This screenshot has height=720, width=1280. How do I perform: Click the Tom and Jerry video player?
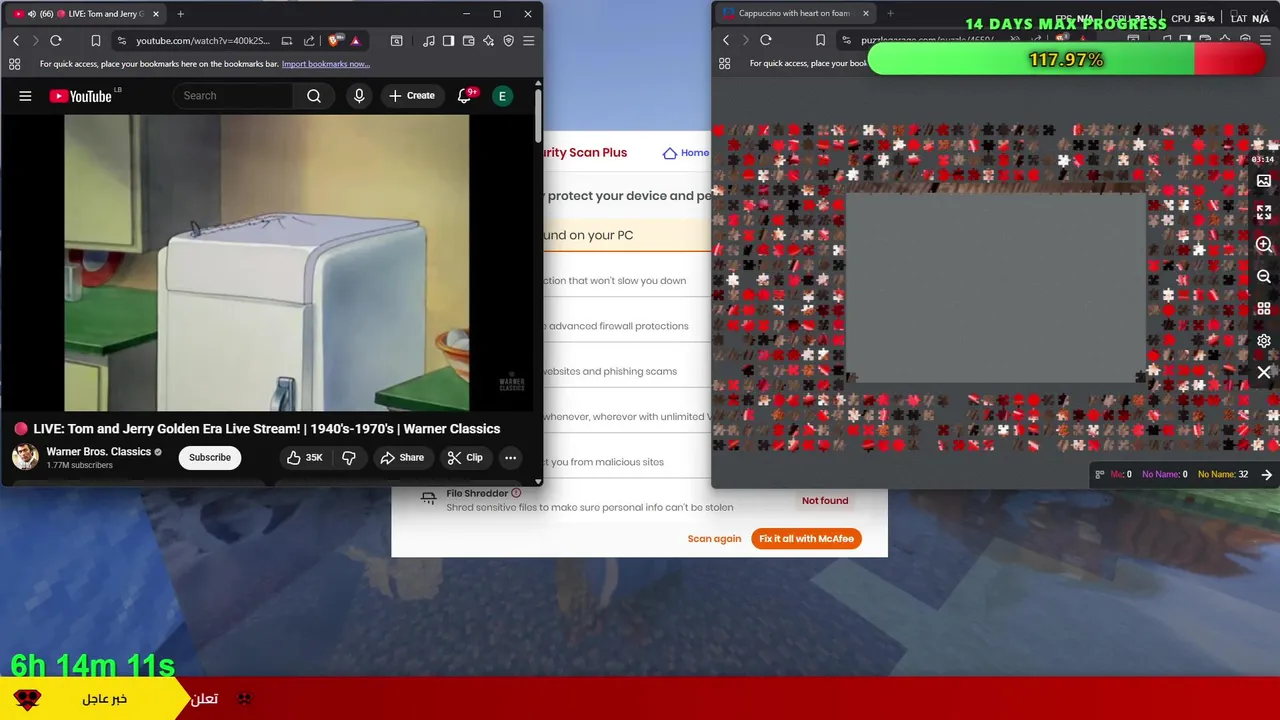[266, 263]
